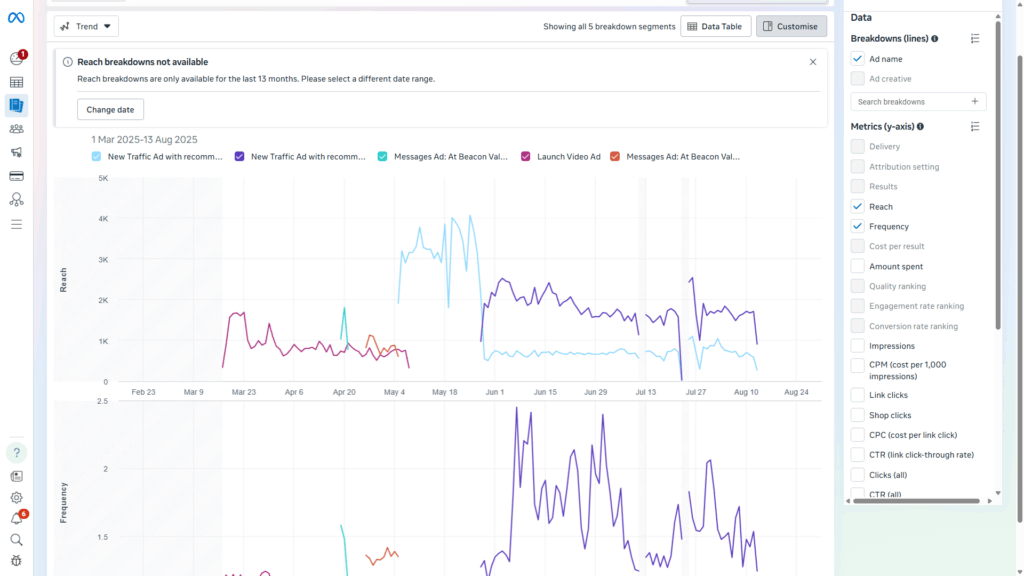Open the Help question mark icon
1024x576 pixels.
16,453
